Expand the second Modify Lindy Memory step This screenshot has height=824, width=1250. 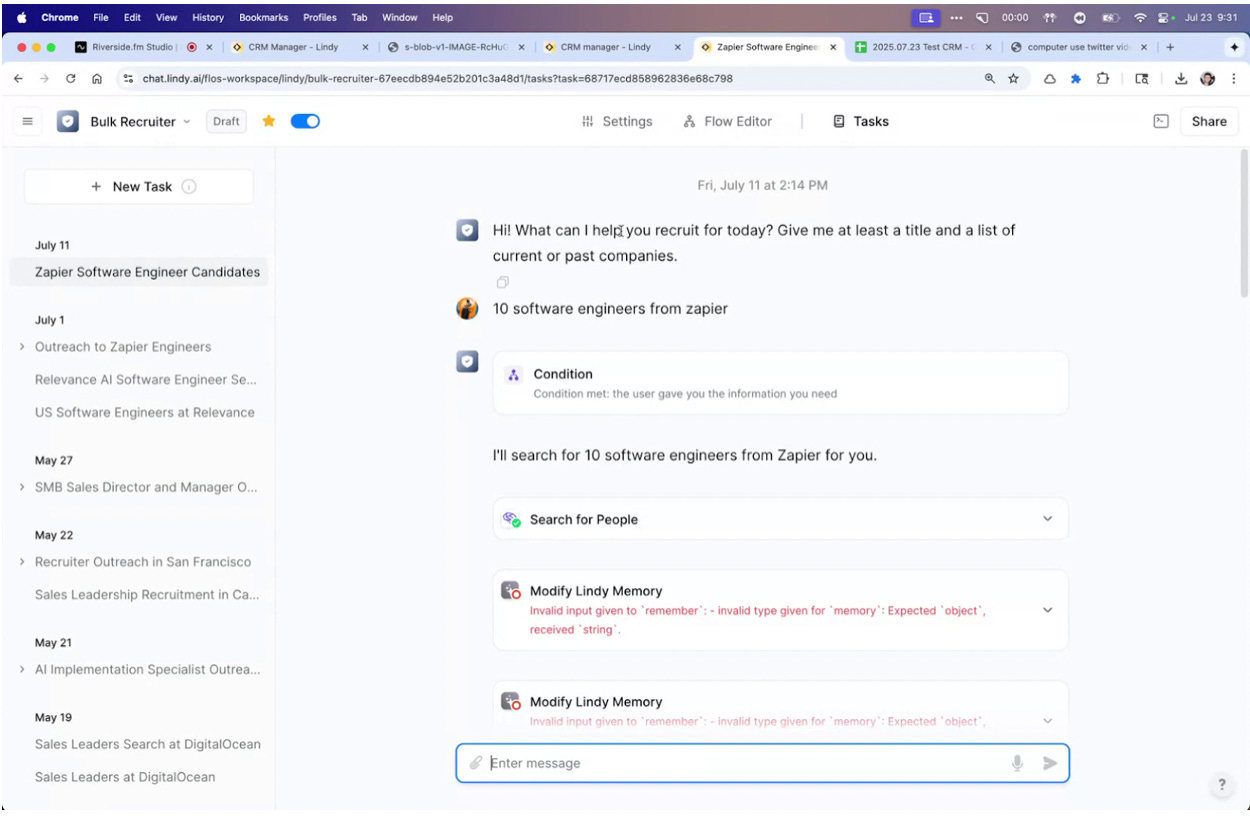(x=1047, y=721)
